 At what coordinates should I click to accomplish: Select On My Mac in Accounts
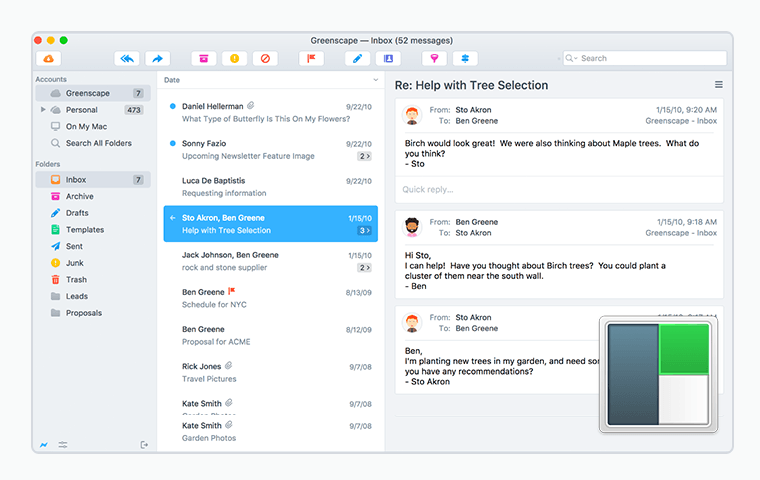pyautogui.click(x=93, y=127)
